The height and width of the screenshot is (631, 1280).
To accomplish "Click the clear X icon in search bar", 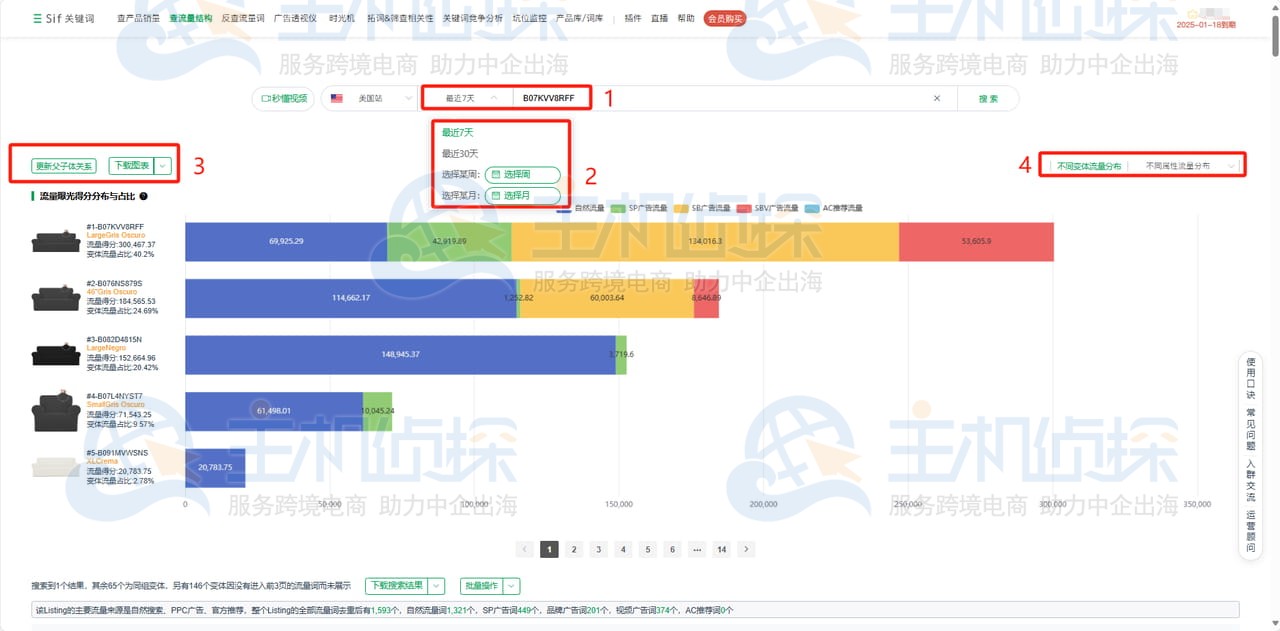I will pos(936,98).
